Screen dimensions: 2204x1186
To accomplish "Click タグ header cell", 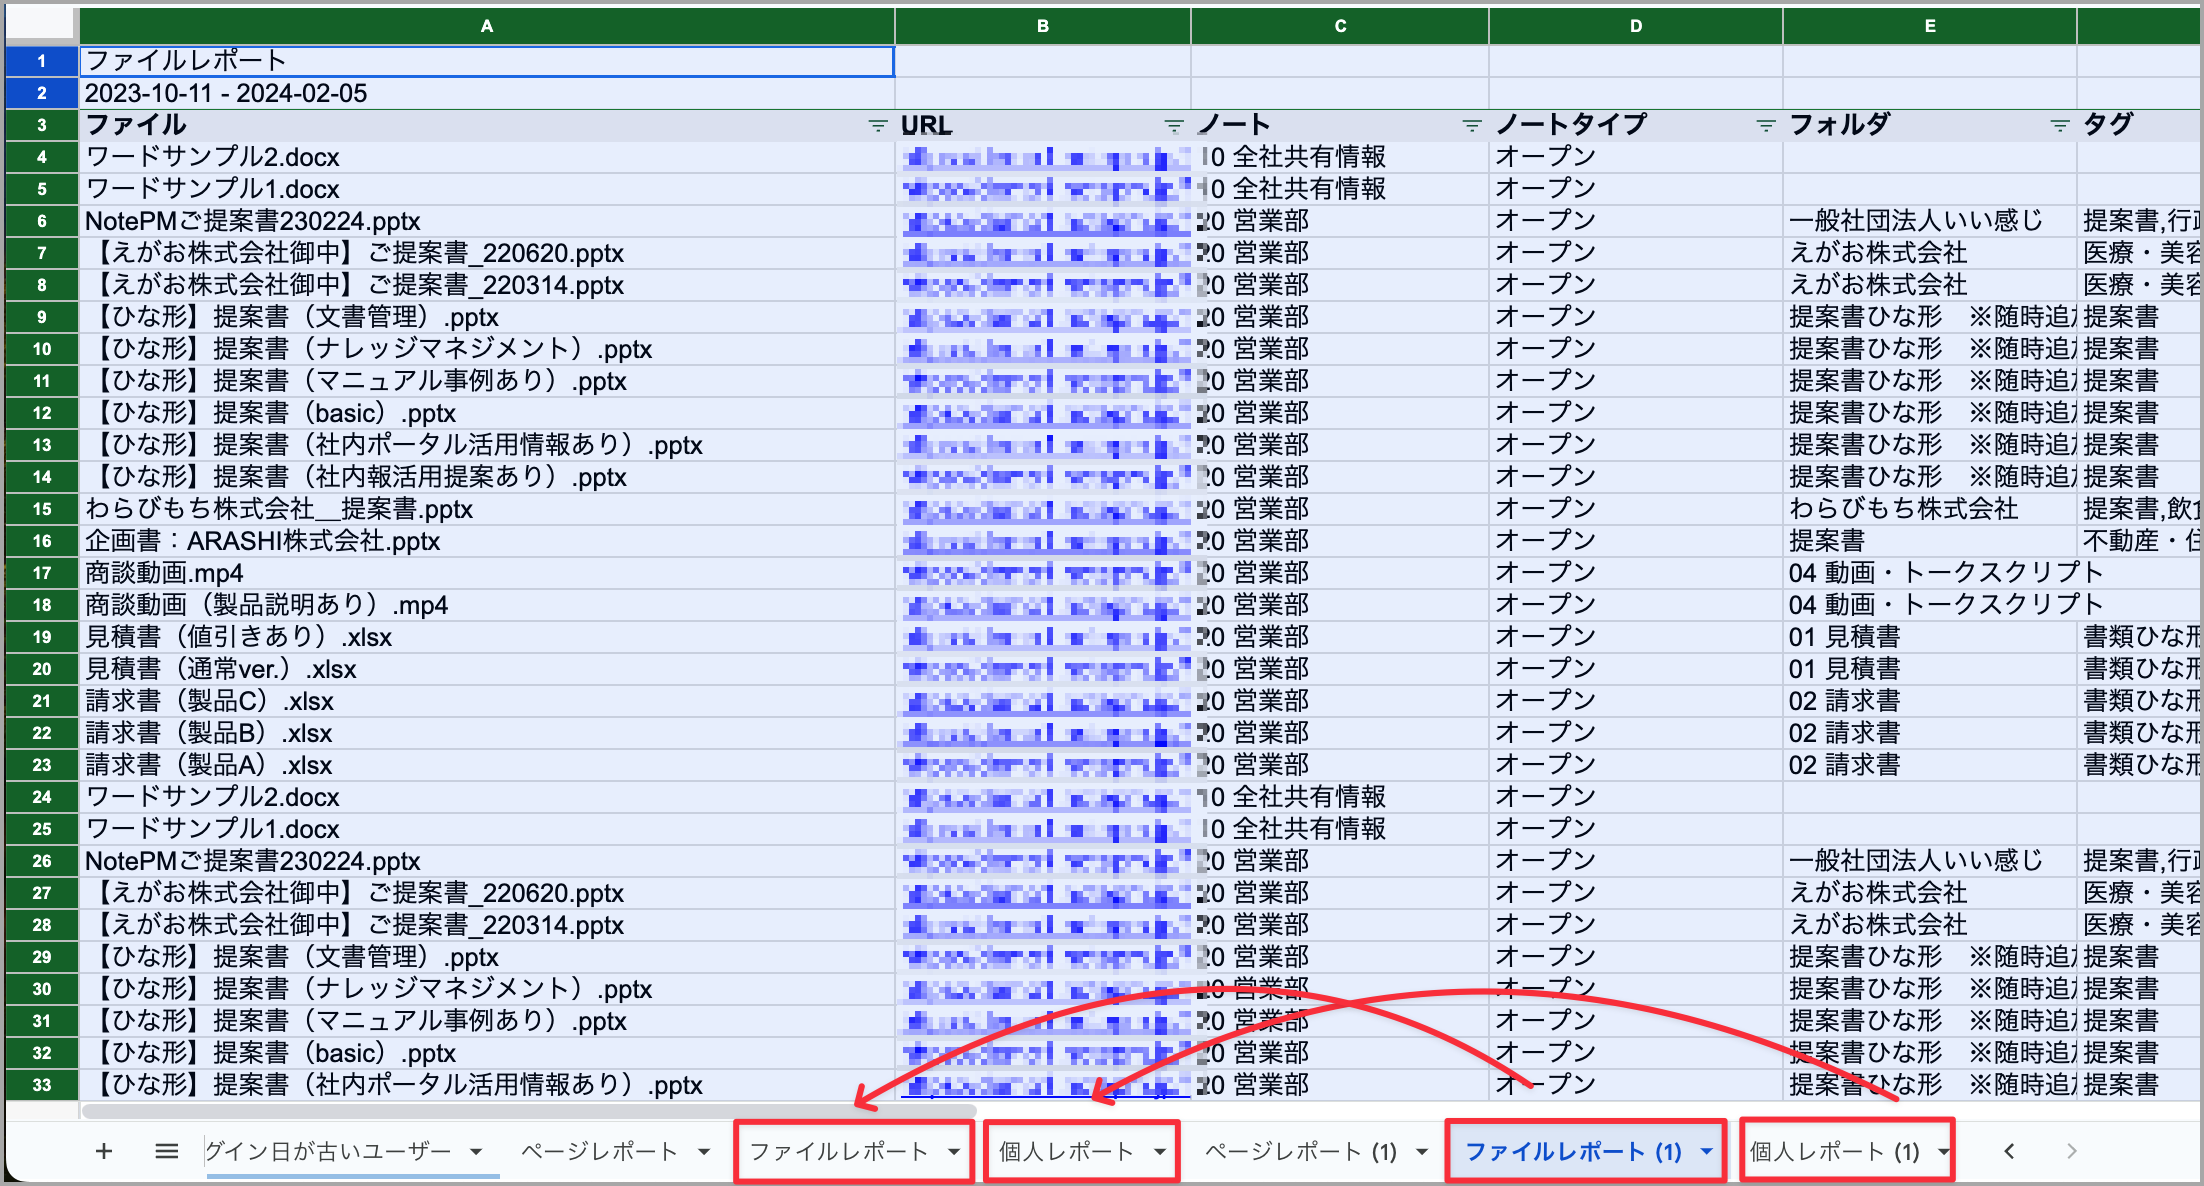I will tap(2138, 125).
